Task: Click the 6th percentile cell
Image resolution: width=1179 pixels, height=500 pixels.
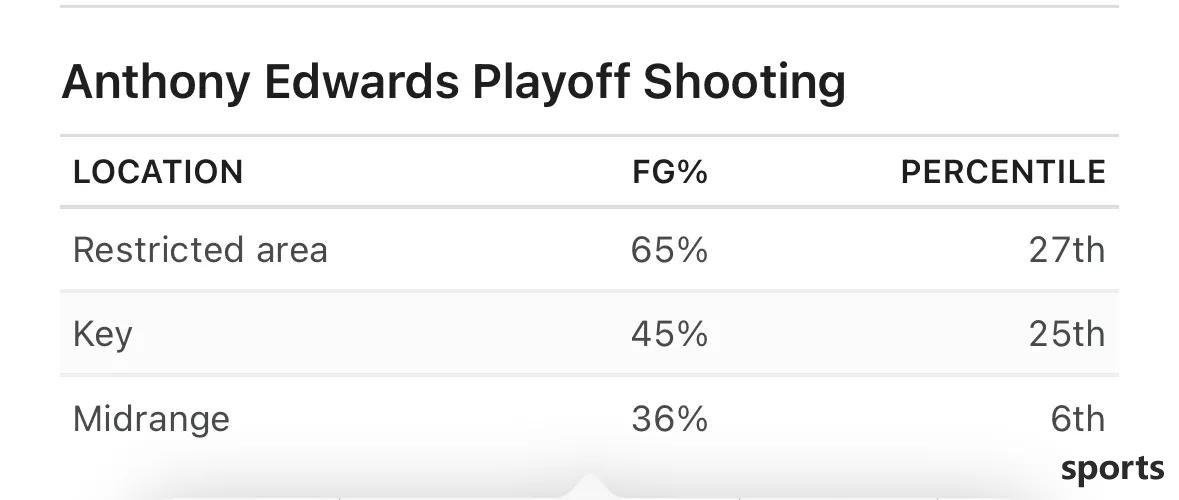Action: tap(1078, 418)
